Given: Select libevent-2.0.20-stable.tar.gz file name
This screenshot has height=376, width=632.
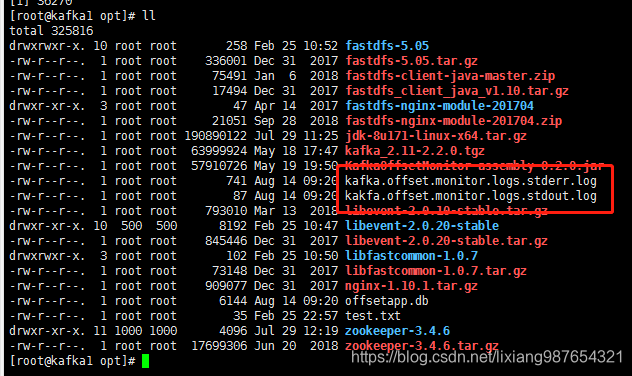Looking at the screenshot, I should click(446, 241).
